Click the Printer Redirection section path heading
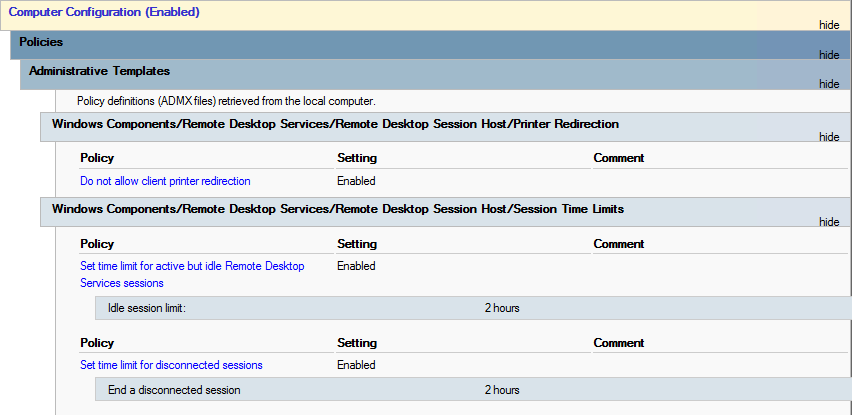The image size is (852, 415). (x=335, y=124)
